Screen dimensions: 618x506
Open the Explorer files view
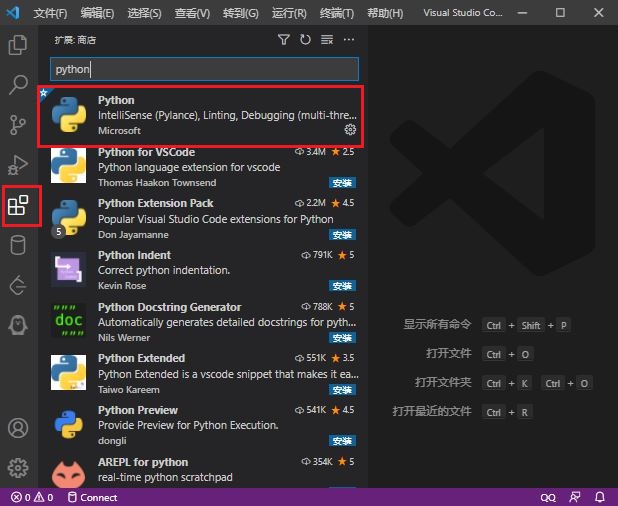pos(18,44)
